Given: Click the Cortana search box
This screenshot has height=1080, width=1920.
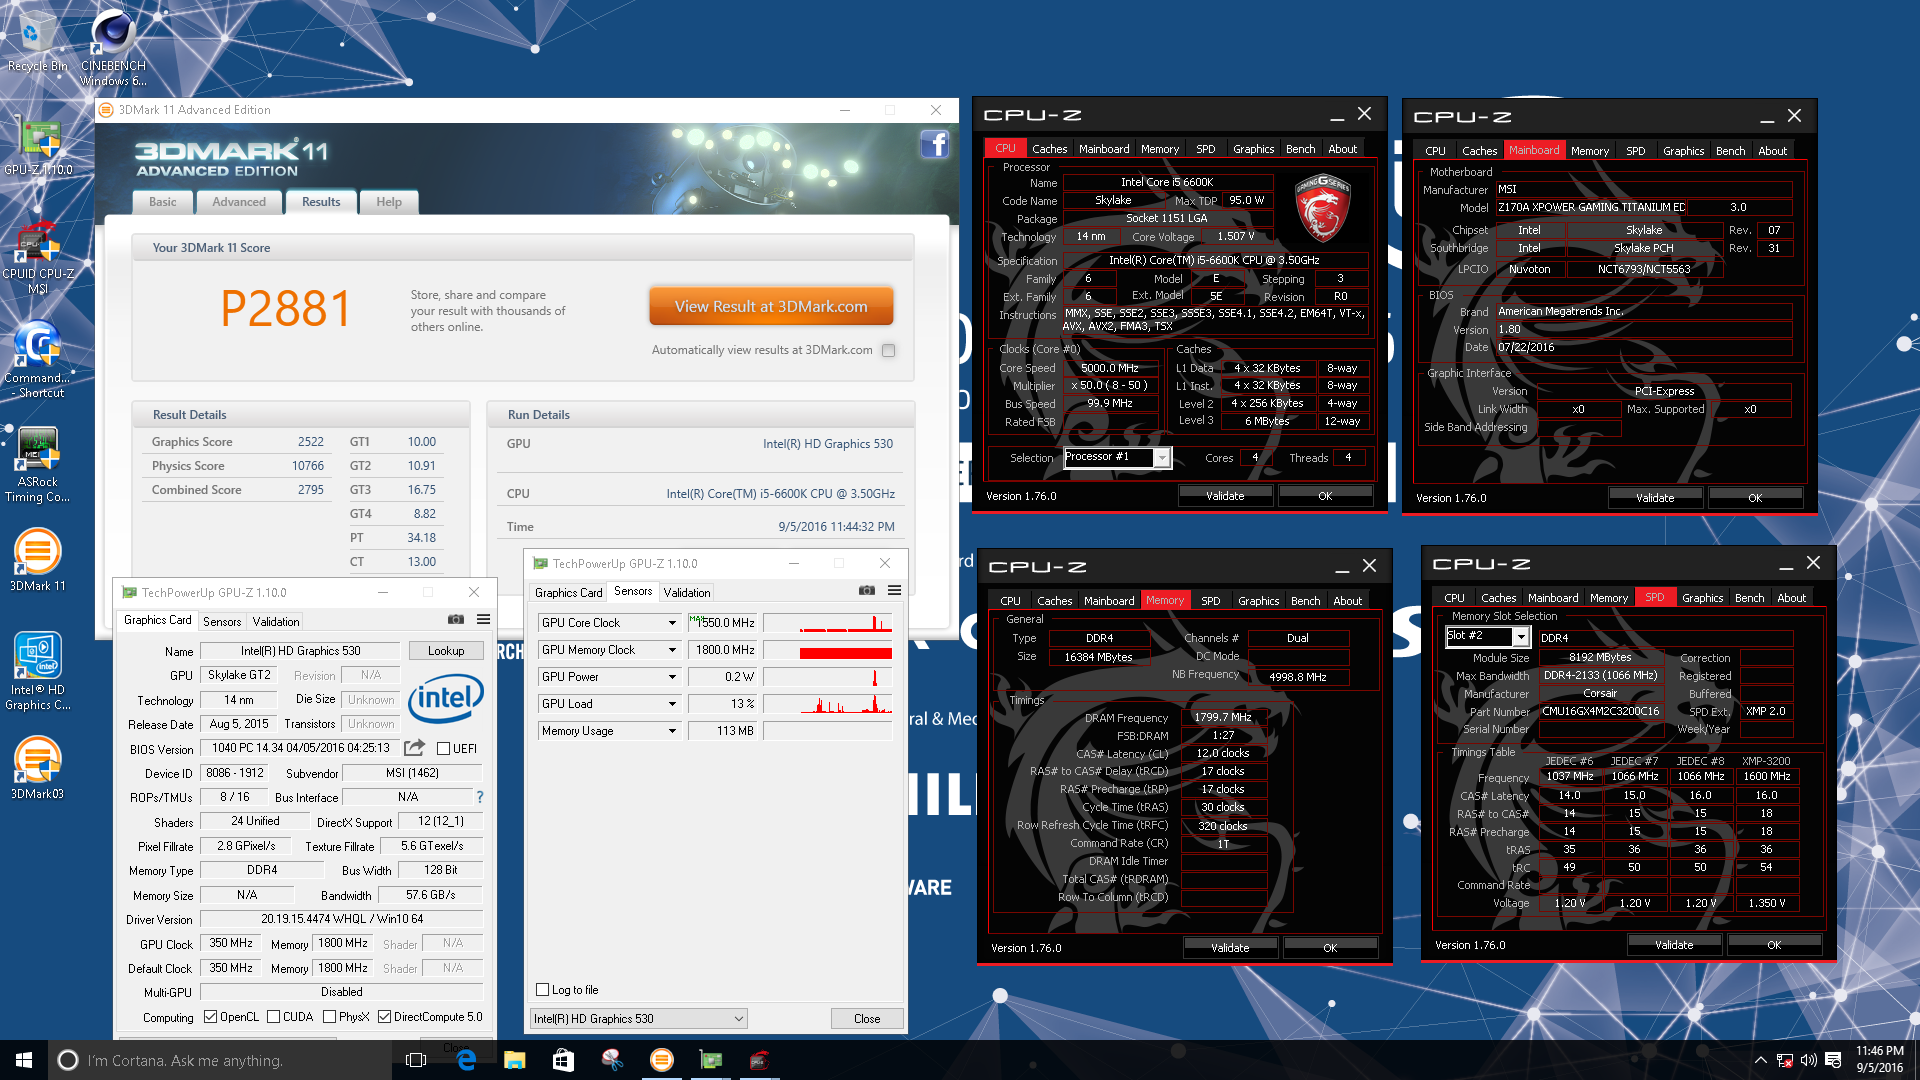Looking at the screenshot, I should click(x=220, y=1060).
